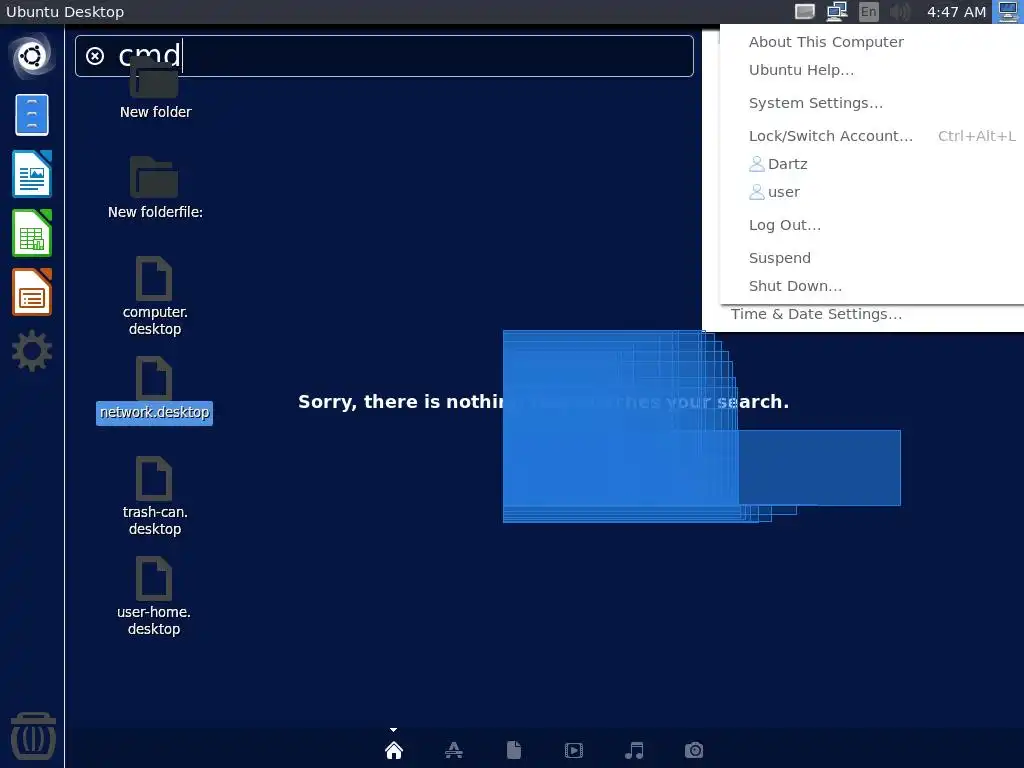This screenshot has height=768, width=1024.
Task: Click the 4:47 AM clock indicator
Action: (956, 12)
